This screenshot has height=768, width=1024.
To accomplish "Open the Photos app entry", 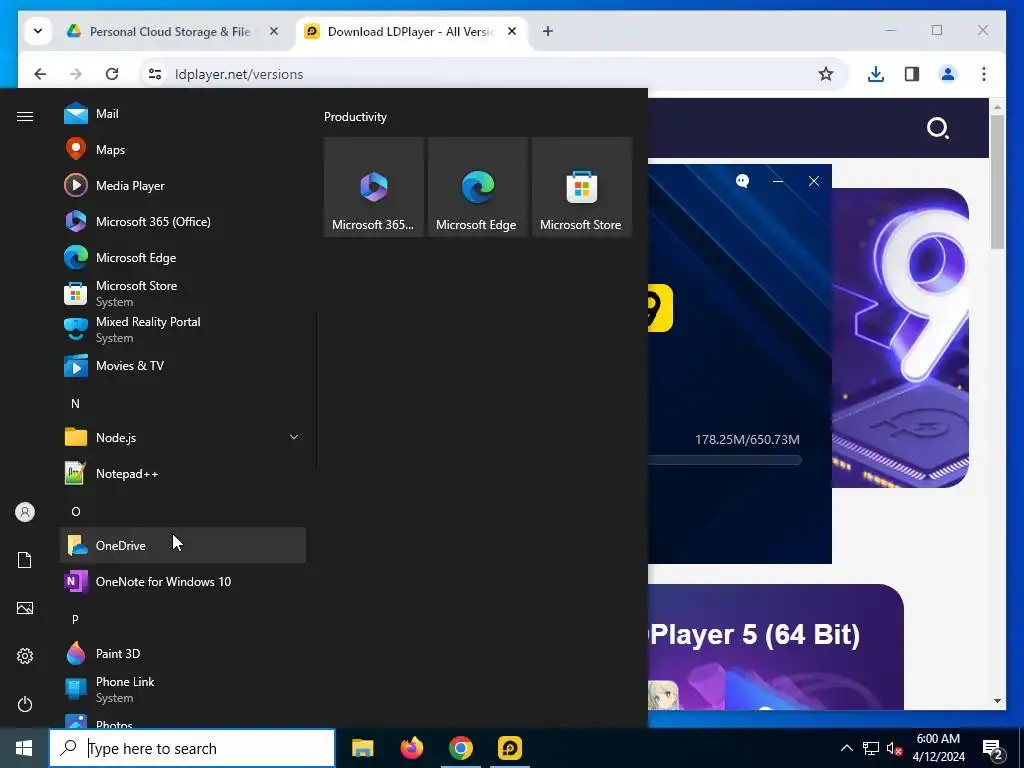I will point(183,719).
